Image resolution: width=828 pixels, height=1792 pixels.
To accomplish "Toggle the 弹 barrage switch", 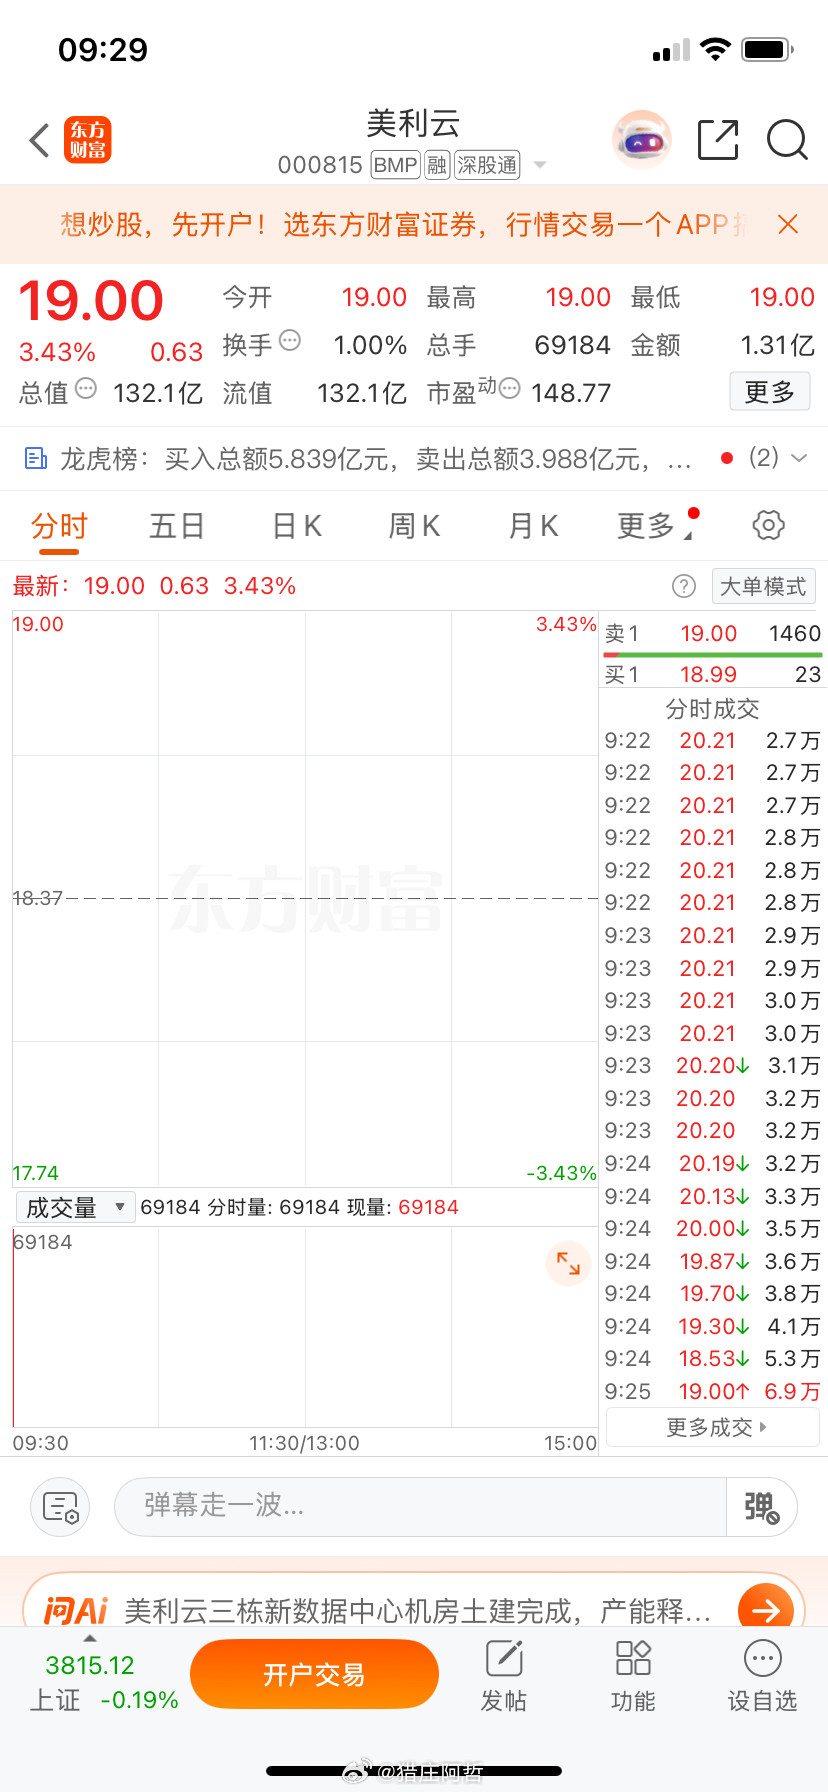I will (761, 1507).
